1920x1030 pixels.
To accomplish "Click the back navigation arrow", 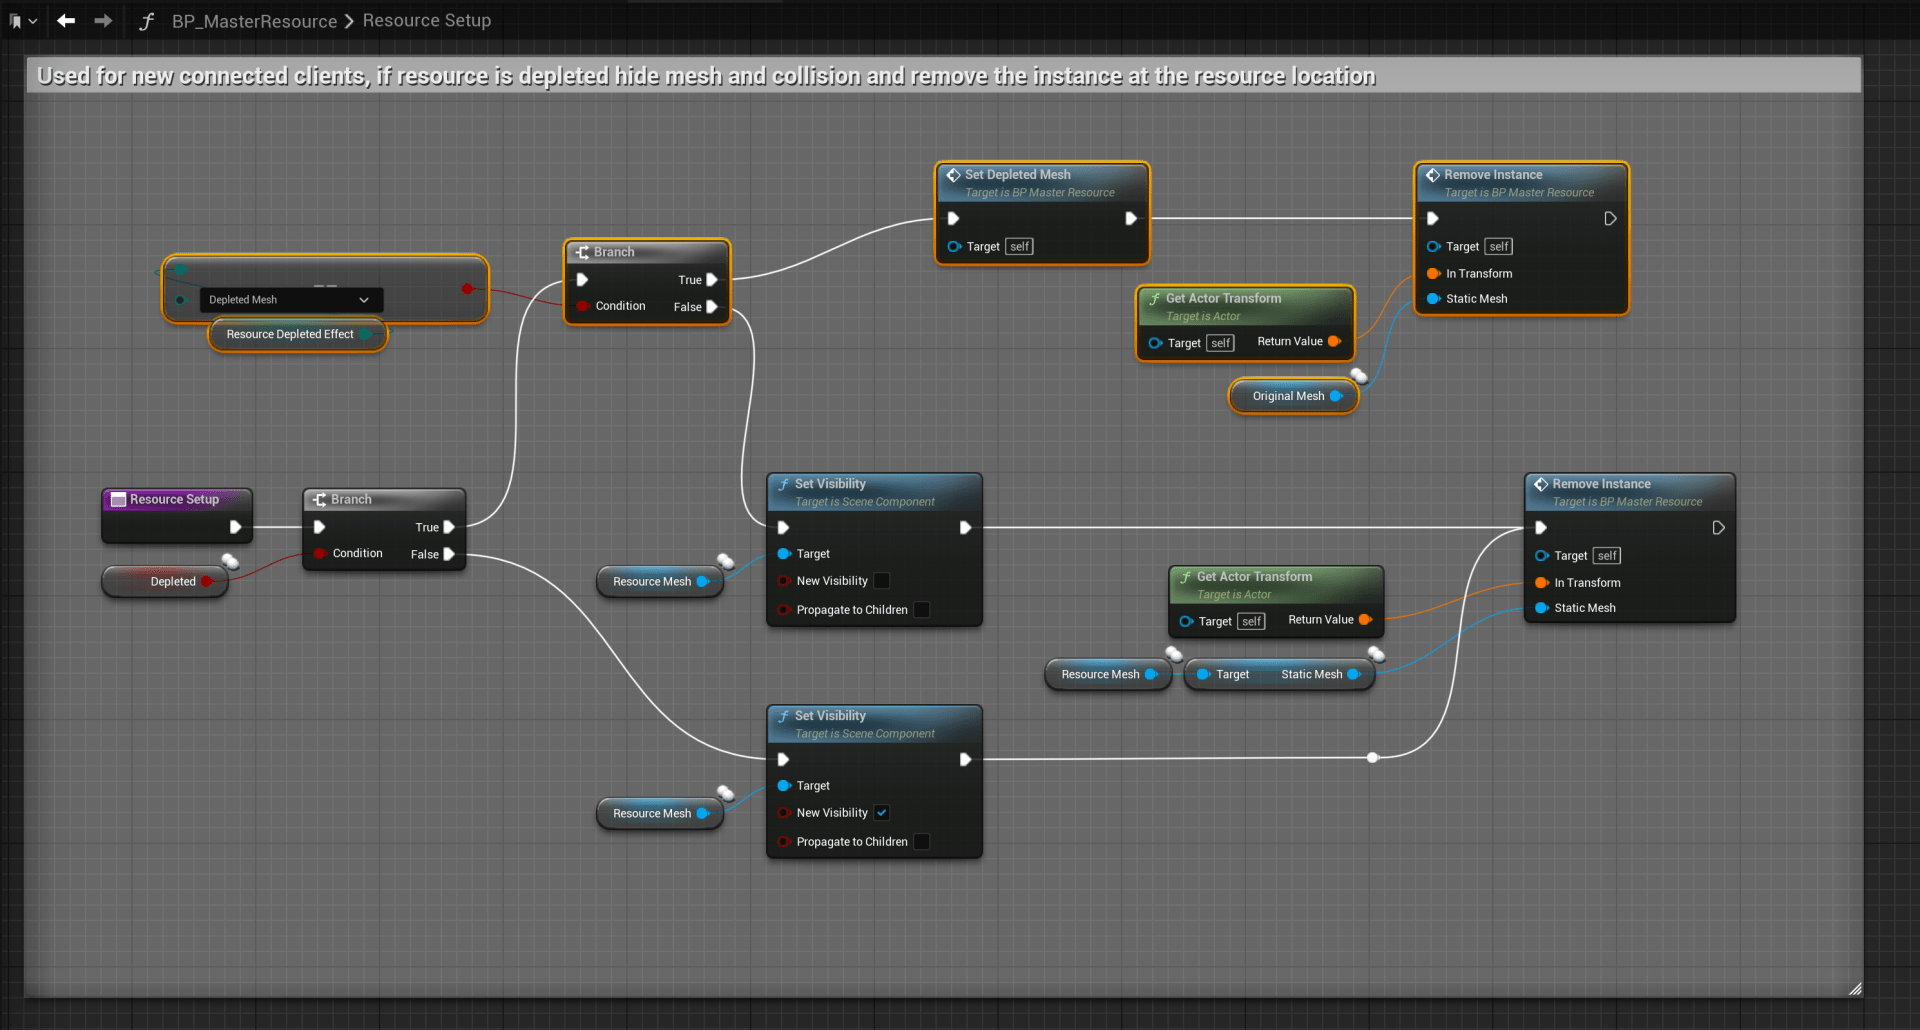I will point(66,21).
